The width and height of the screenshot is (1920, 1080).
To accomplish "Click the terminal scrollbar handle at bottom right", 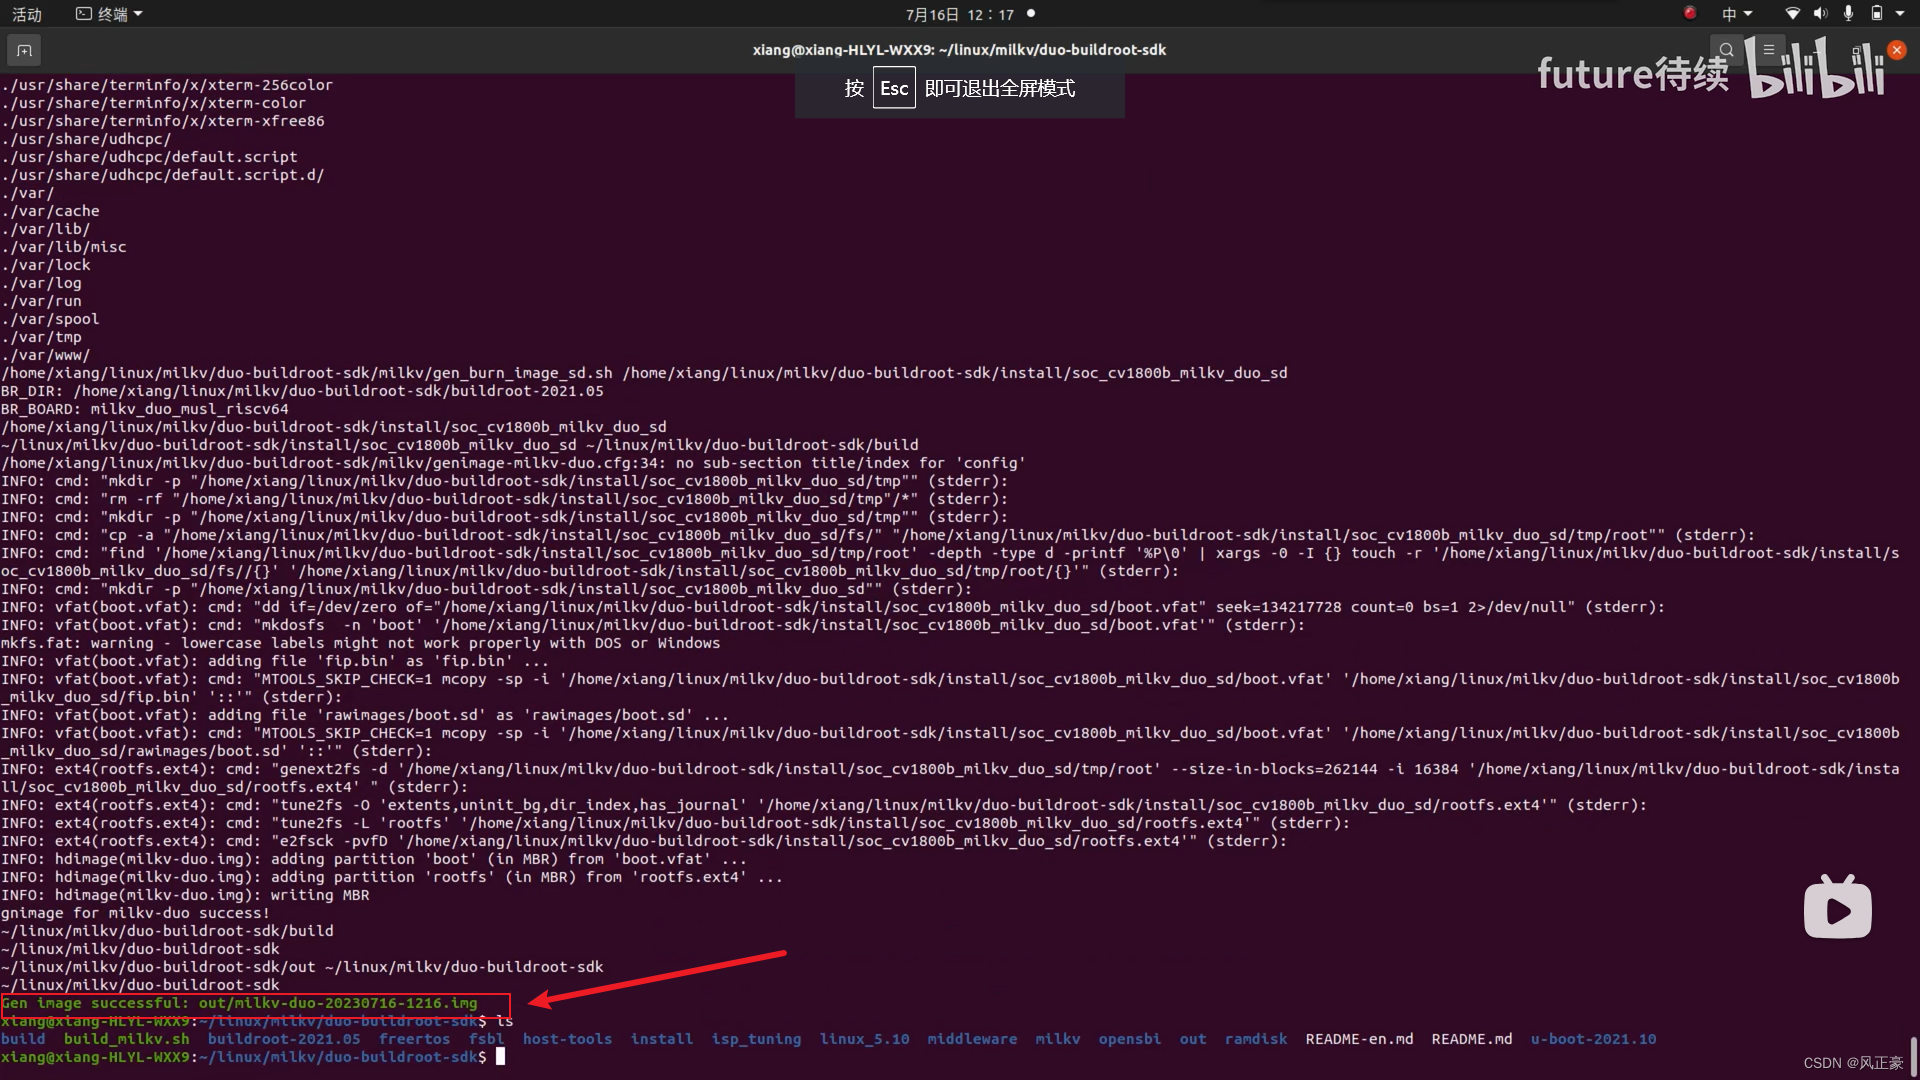I will [1914, 1056].
